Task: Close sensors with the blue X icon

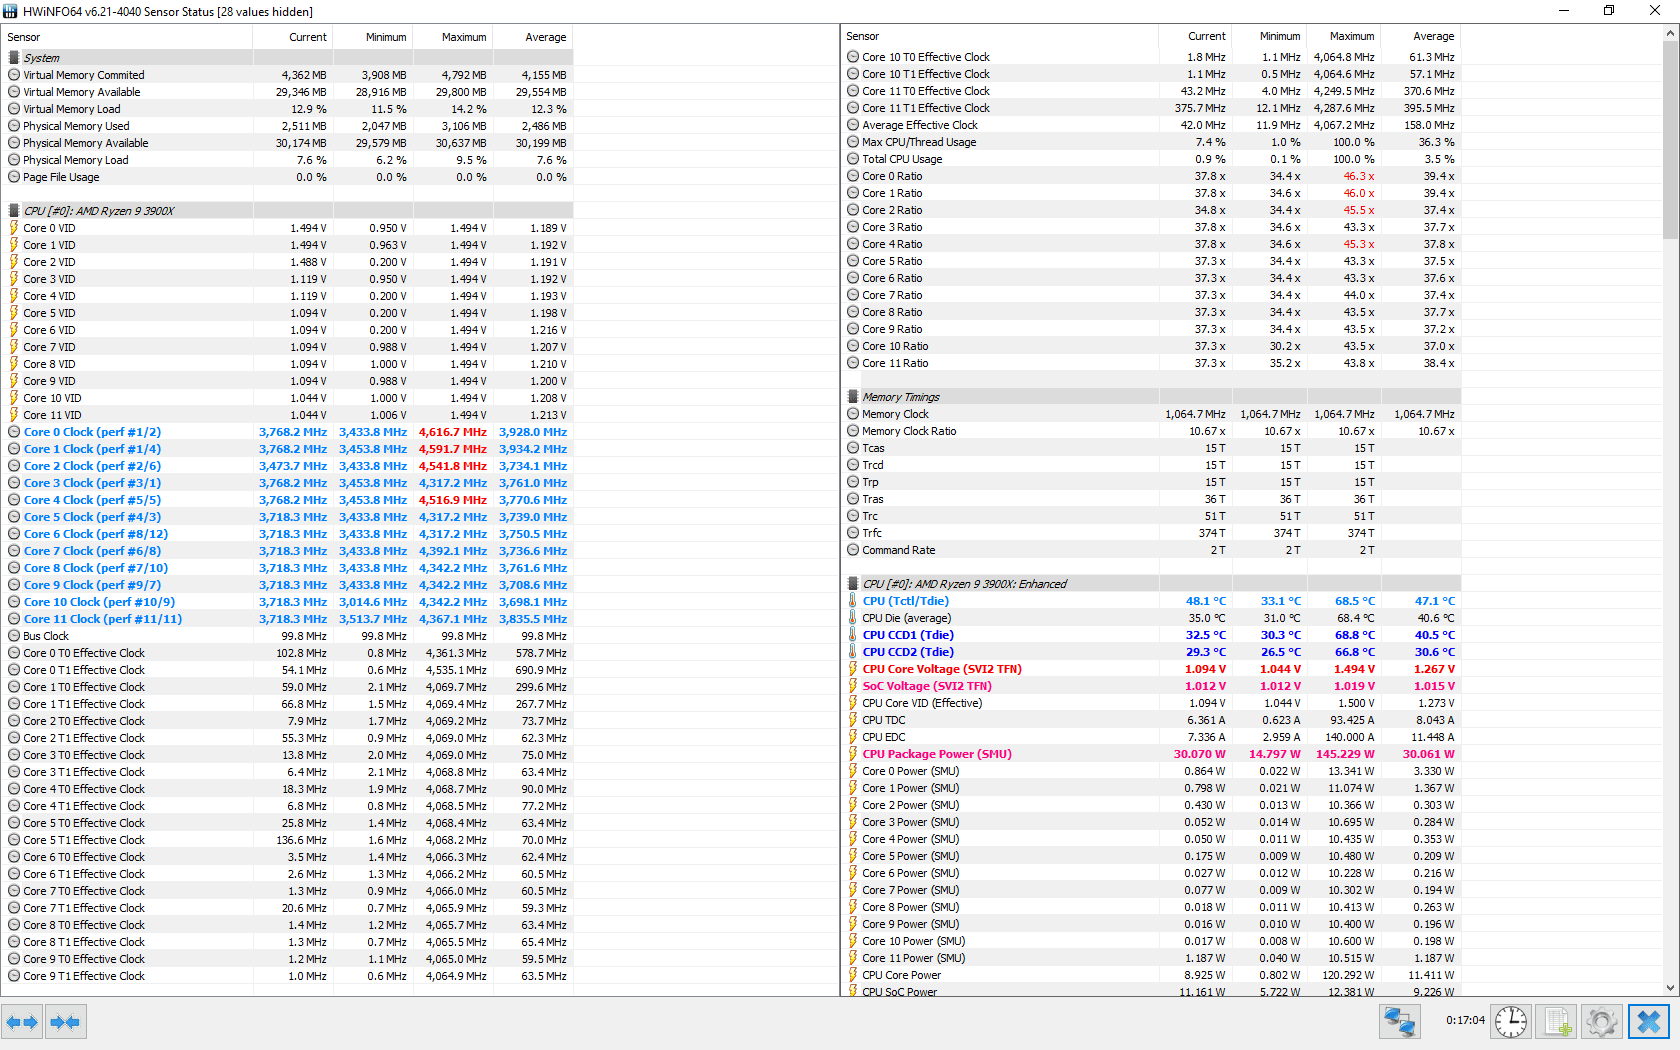Action: click(x=1649, y=1022)
